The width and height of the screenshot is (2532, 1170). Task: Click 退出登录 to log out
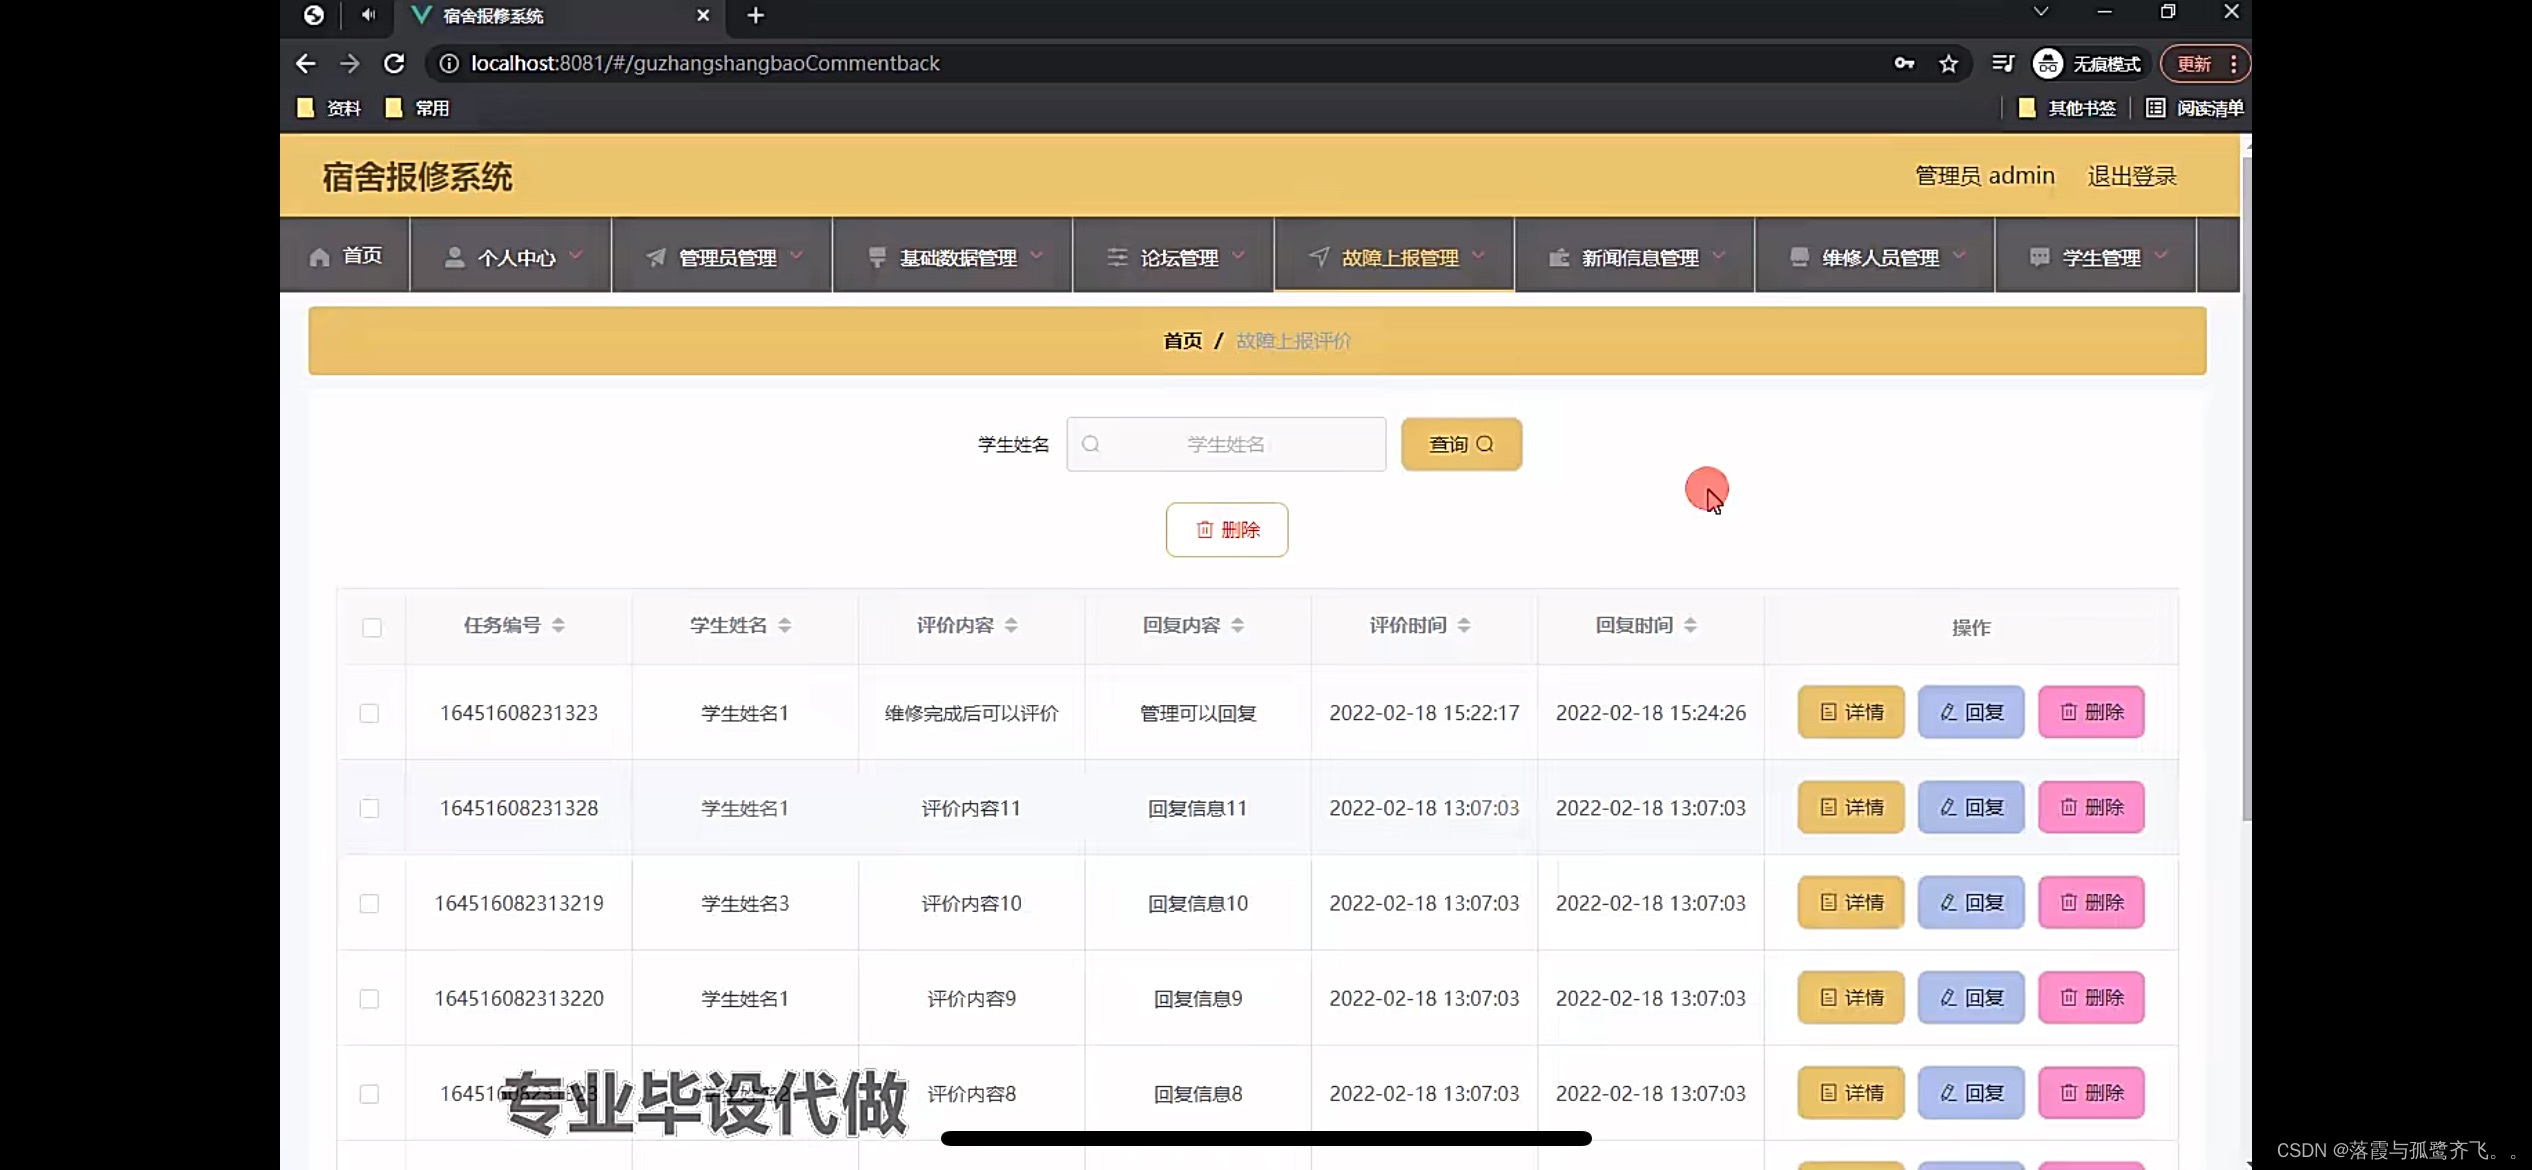pyautogui.click(x=2132, y=176)
